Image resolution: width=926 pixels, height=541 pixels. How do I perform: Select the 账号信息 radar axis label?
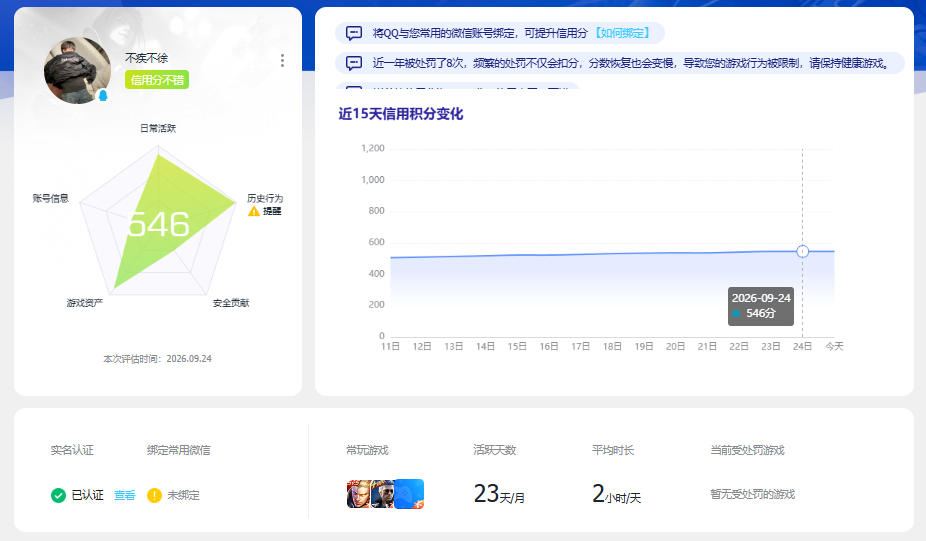tap(51, 198)
